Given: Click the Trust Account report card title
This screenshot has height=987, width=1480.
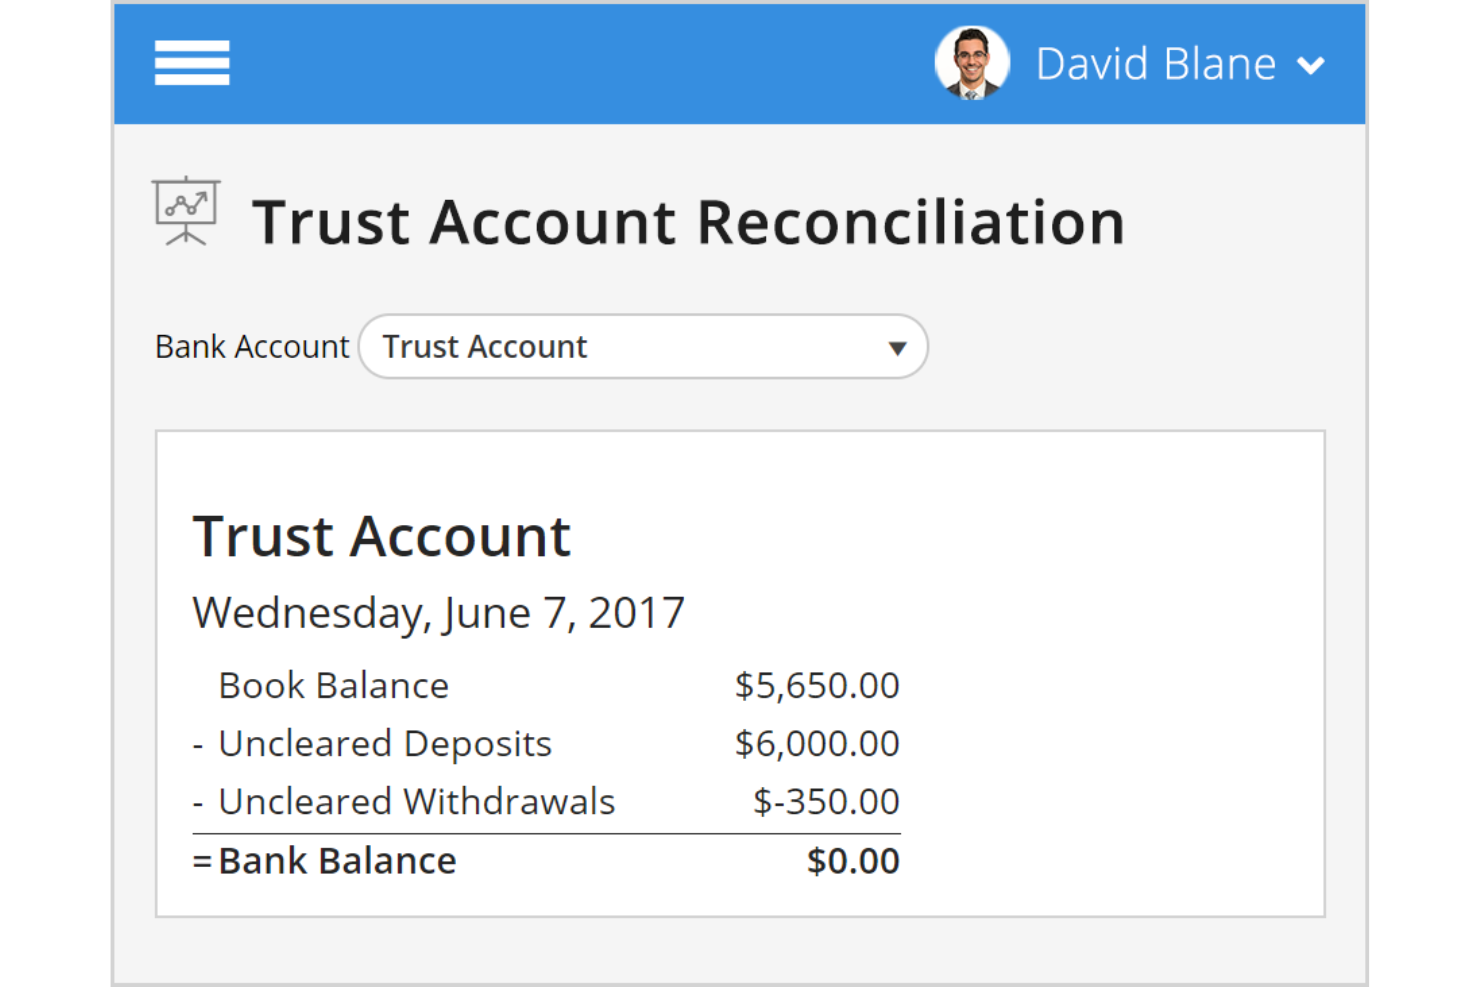Looking at the screenshot, I should point(381,536).
